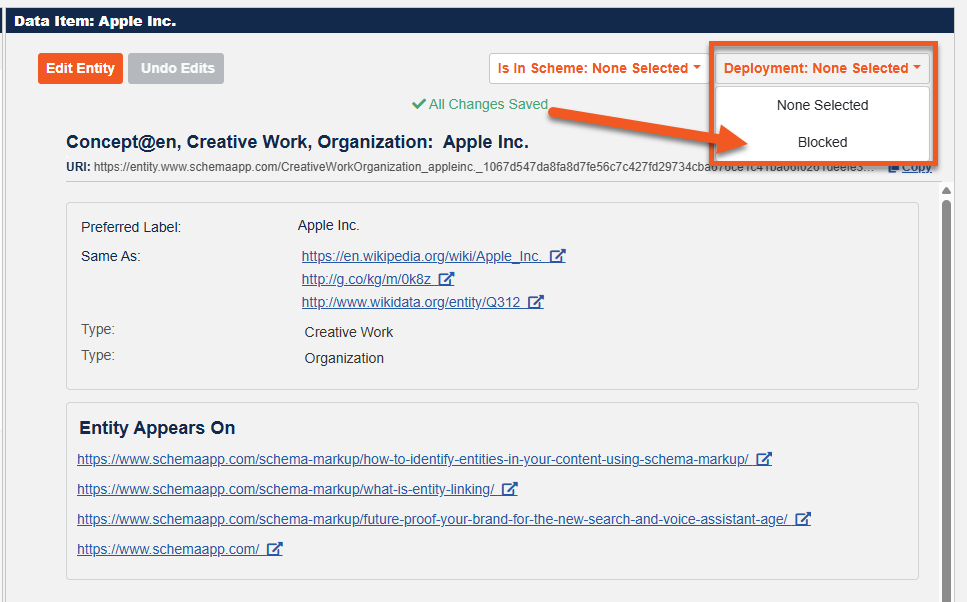Screen dimensions: 967x602
Task: Click the Organization type value
Action: tap(344, 358)
